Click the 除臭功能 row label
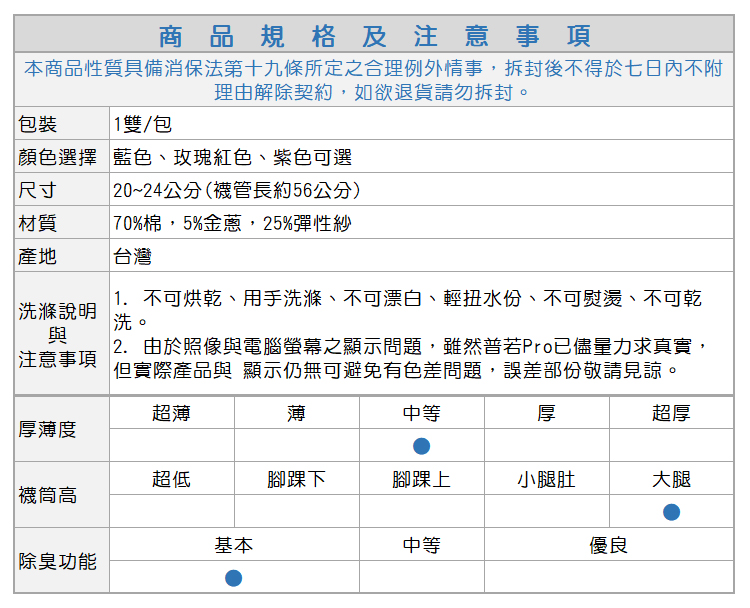 [x=57, y=562]
